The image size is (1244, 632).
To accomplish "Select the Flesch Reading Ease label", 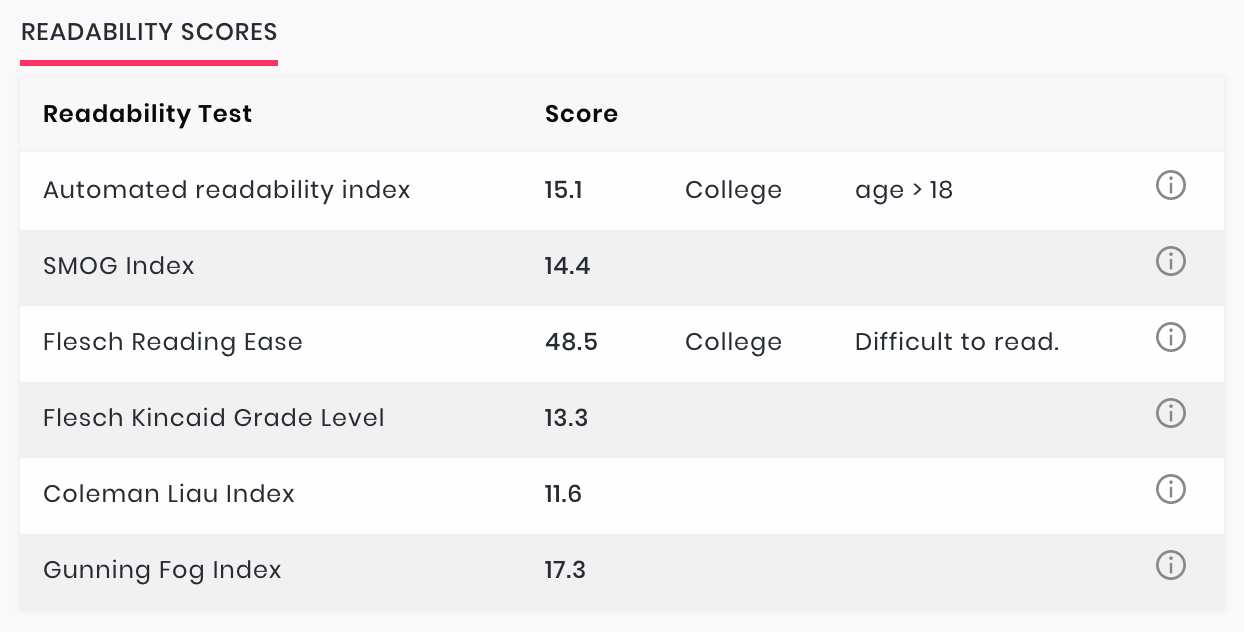I will click(x=172, y=342).
